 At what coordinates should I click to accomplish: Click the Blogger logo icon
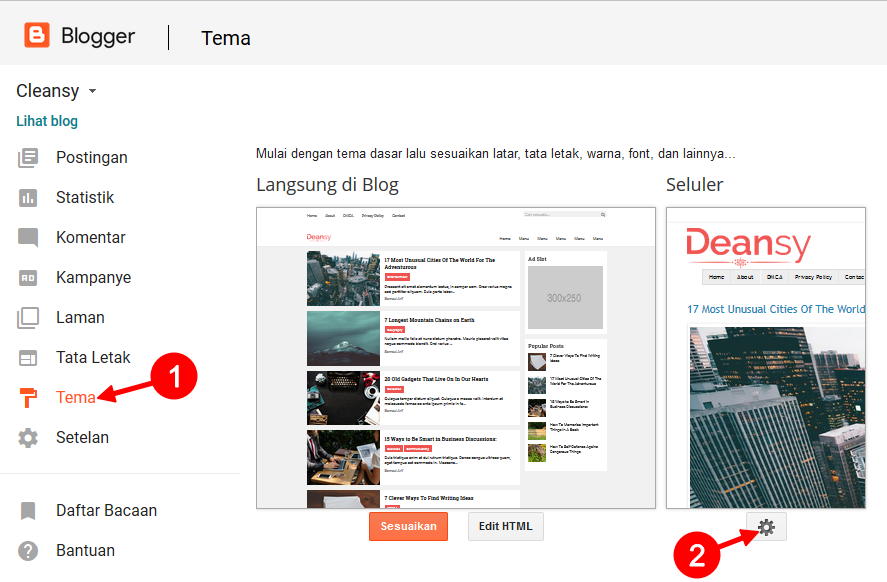point(37,35)
